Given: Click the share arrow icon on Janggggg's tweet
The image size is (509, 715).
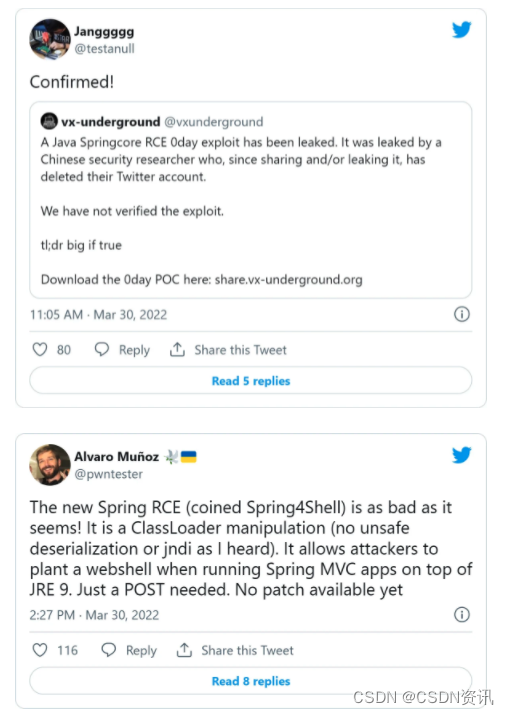Looking at the screenshot, I should point(177,349).
